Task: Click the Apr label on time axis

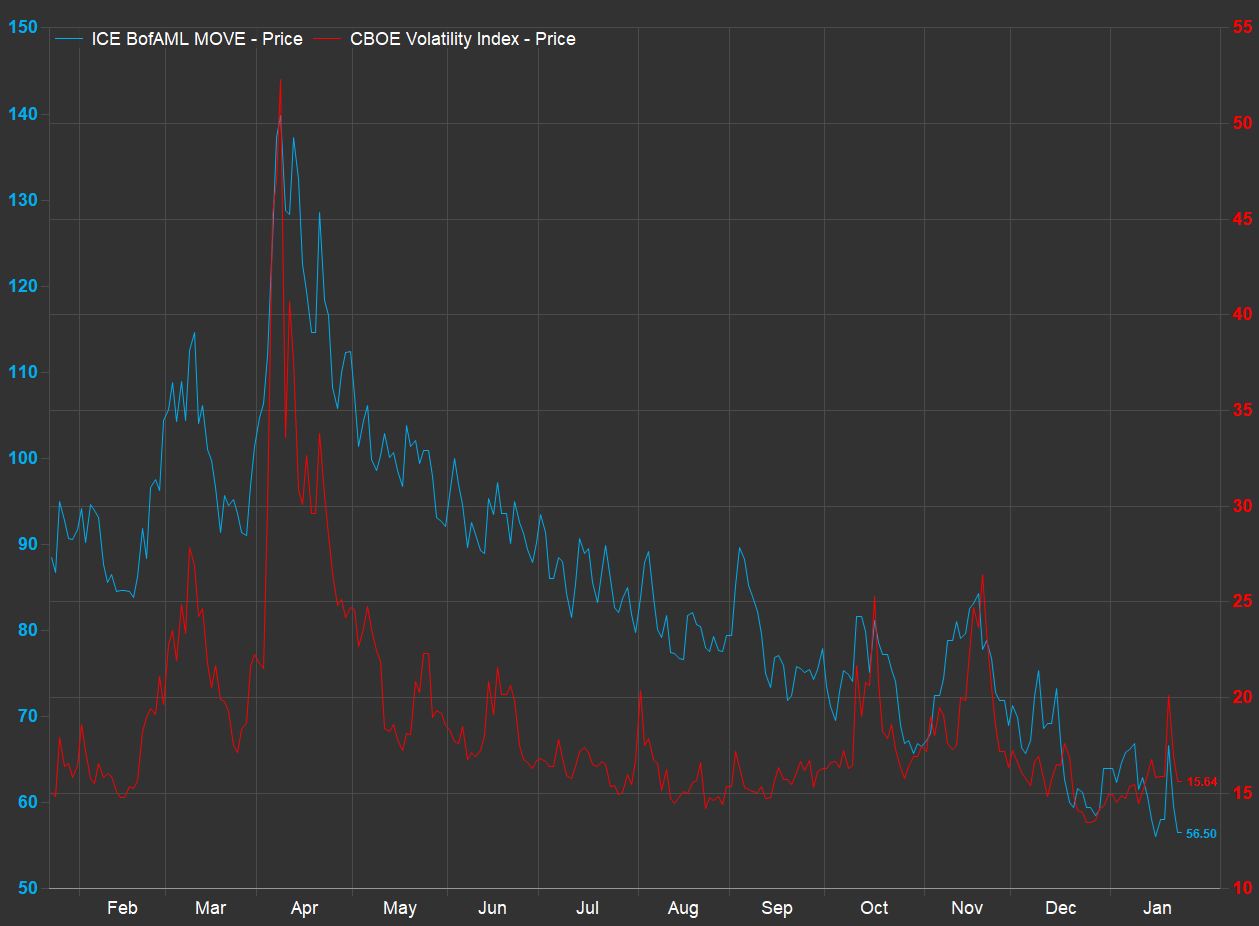Action: tap(304, 908)
